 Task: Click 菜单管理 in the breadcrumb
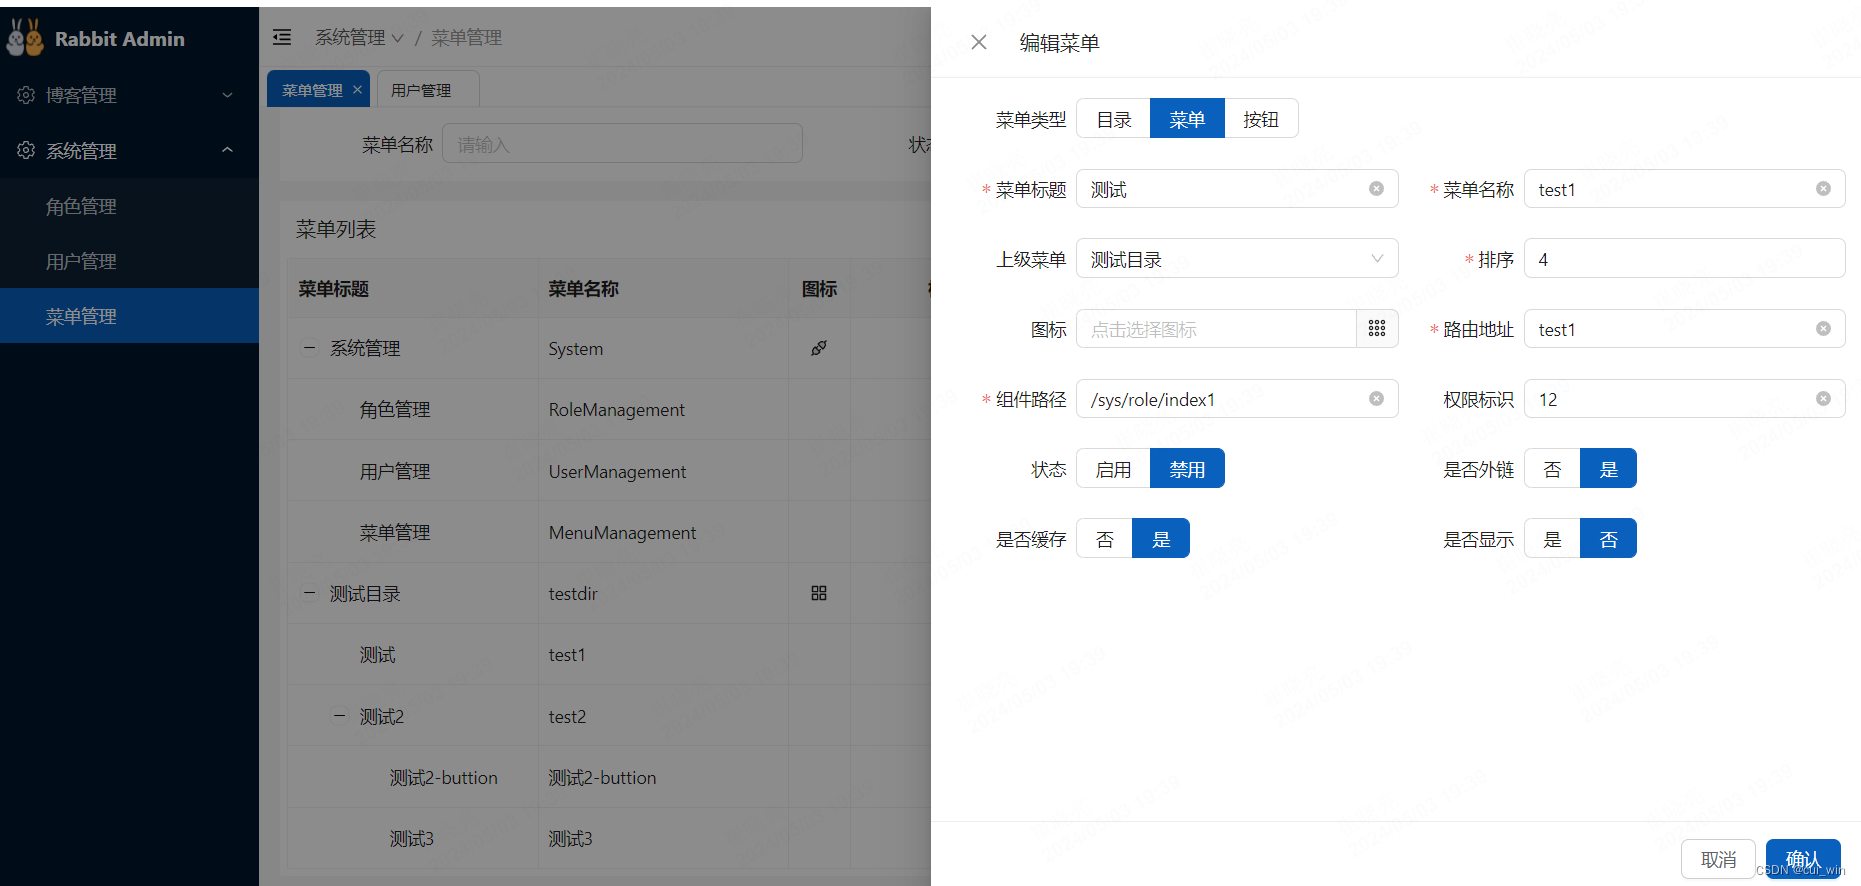click(466, 37)
